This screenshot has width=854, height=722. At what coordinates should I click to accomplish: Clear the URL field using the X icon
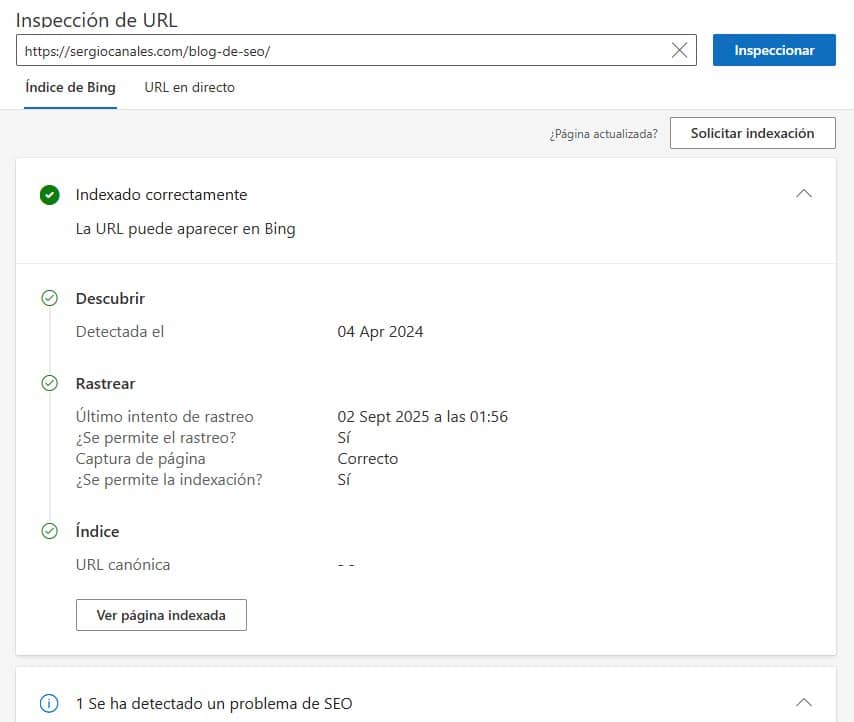click(x=679, y=50)
